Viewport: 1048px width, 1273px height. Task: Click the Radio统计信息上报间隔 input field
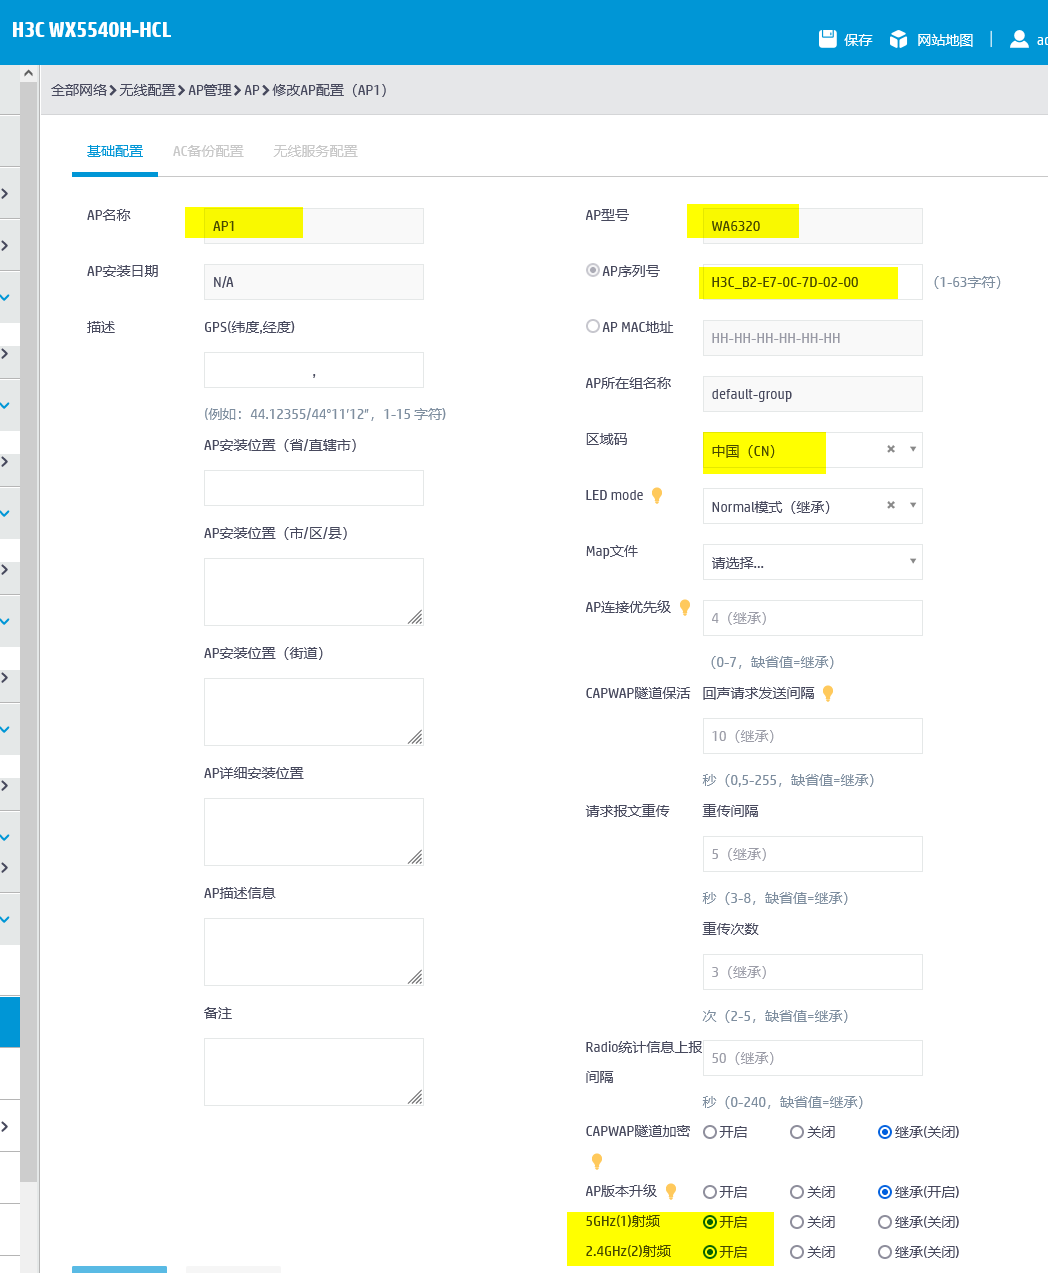tap(813, 1058)
